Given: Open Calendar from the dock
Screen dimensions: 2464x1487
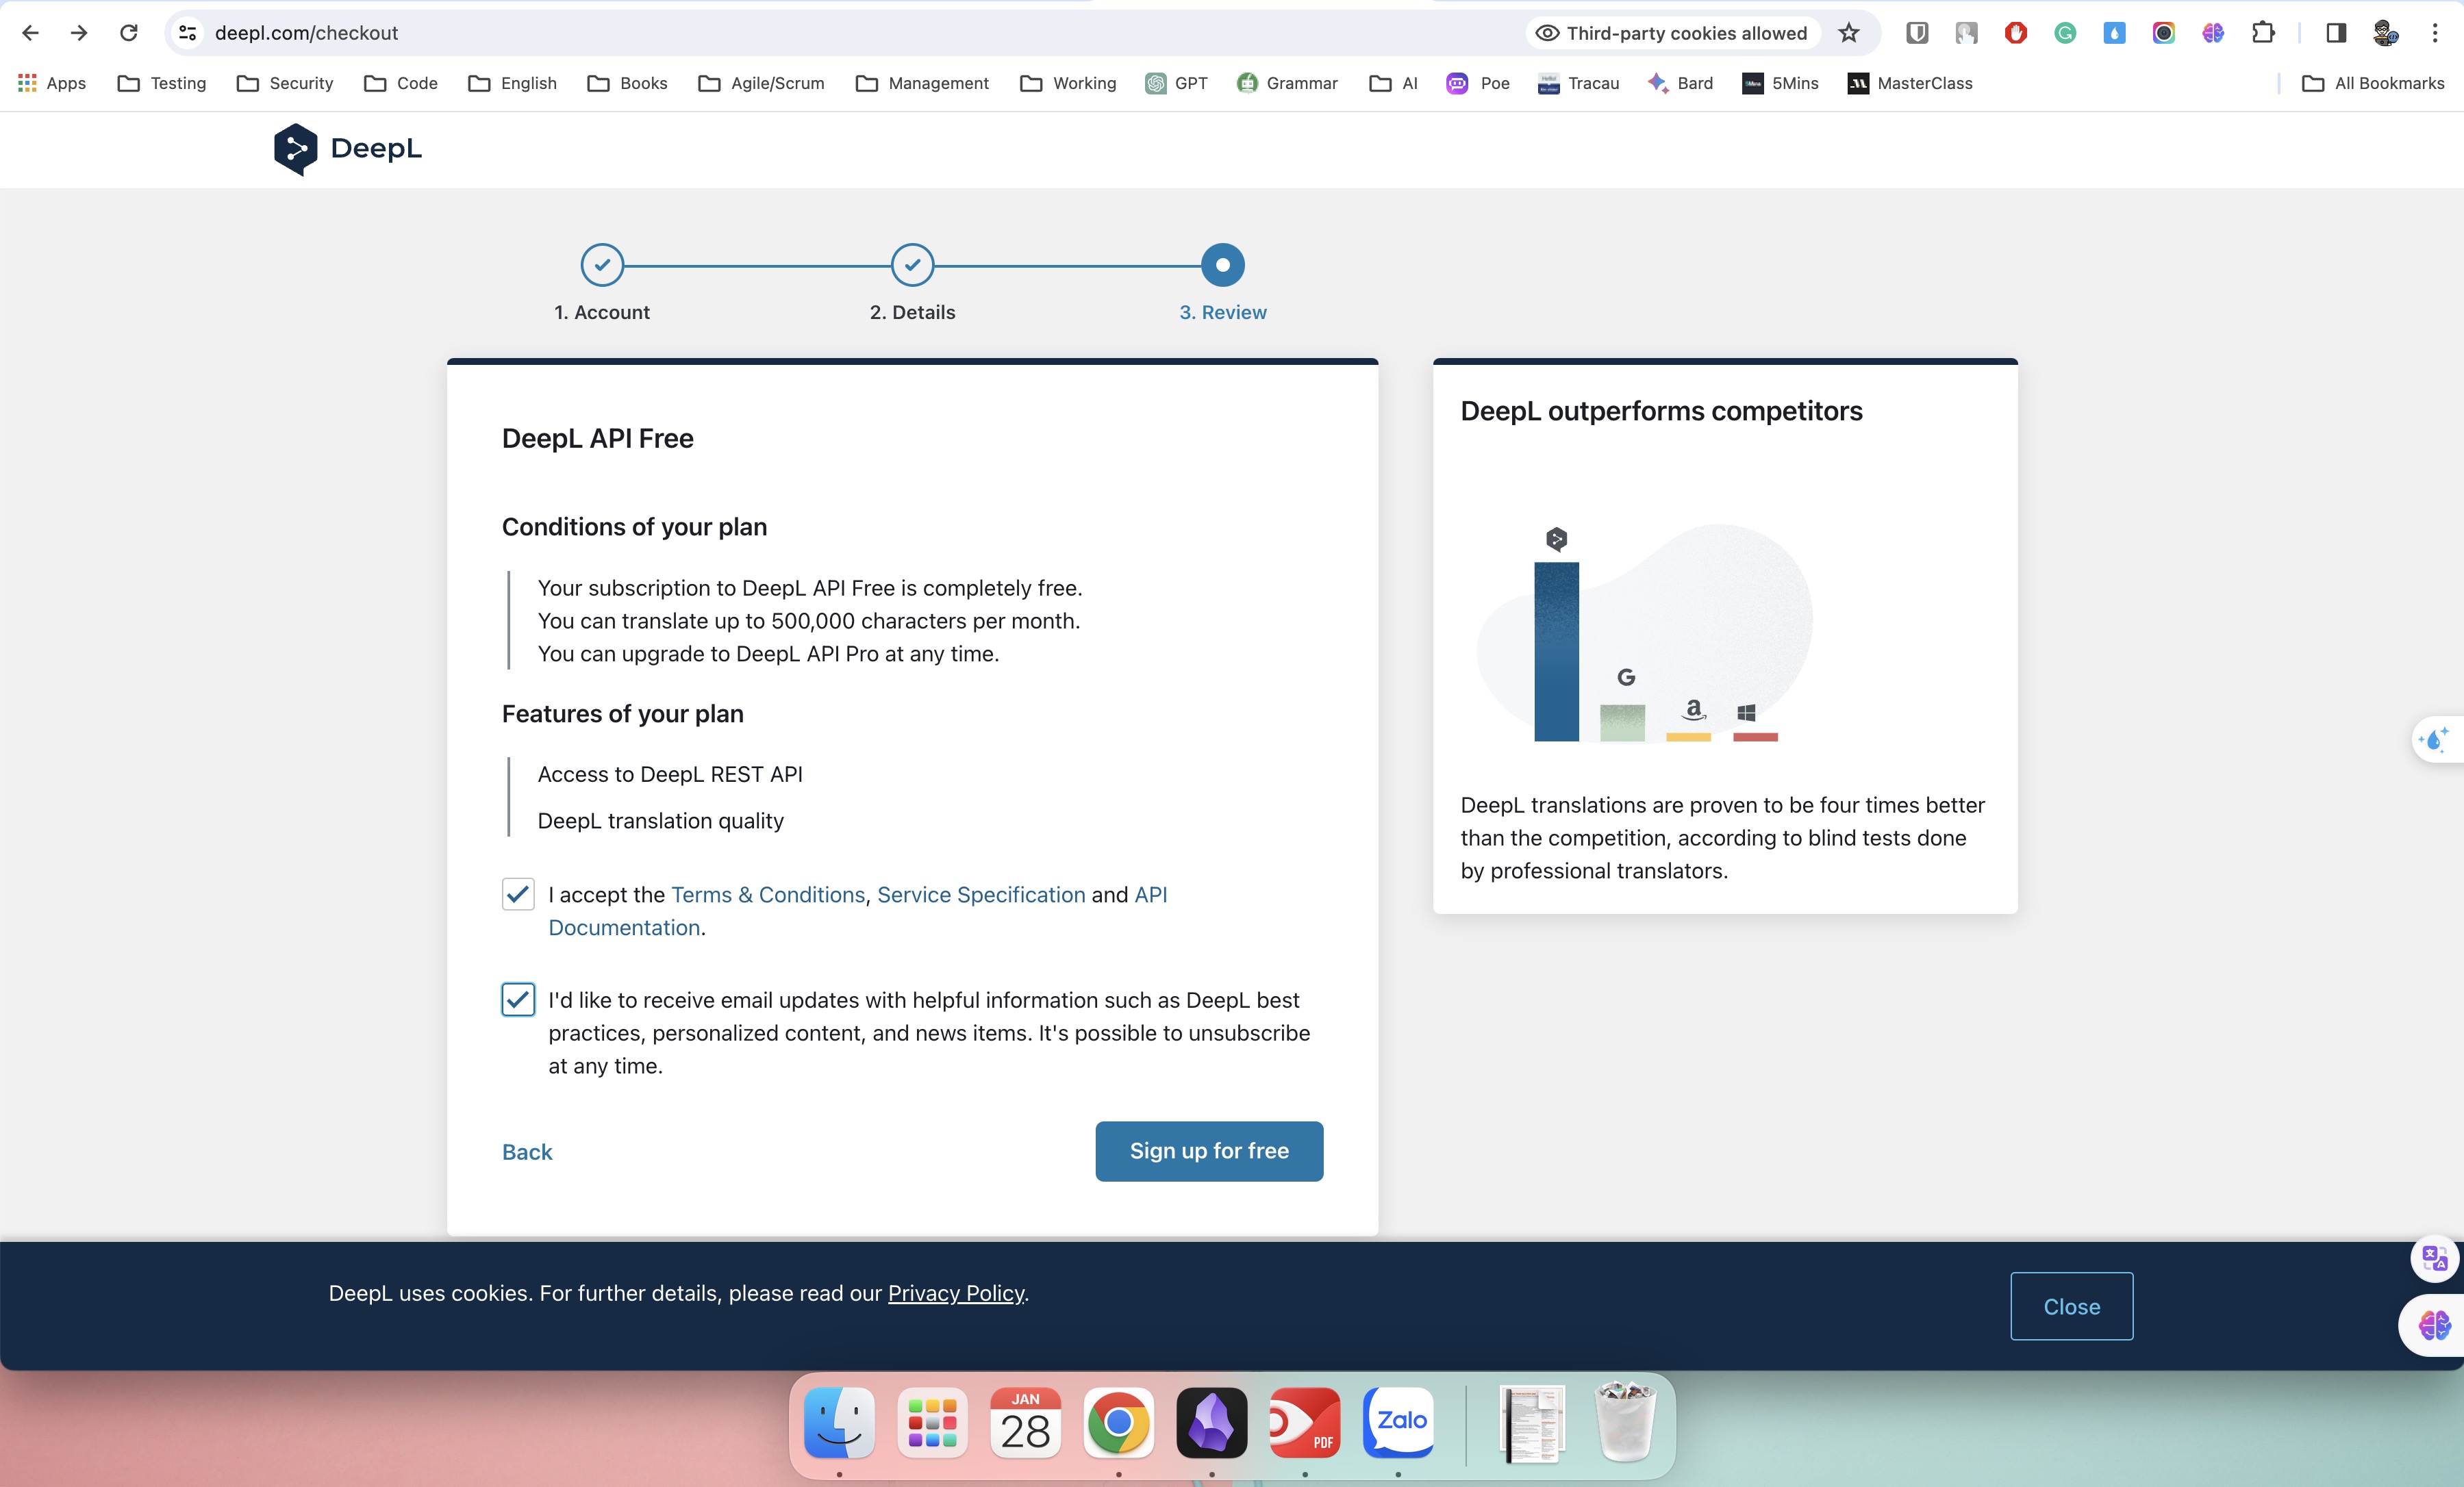Looking at the screenshot, I should 1025,1422.
